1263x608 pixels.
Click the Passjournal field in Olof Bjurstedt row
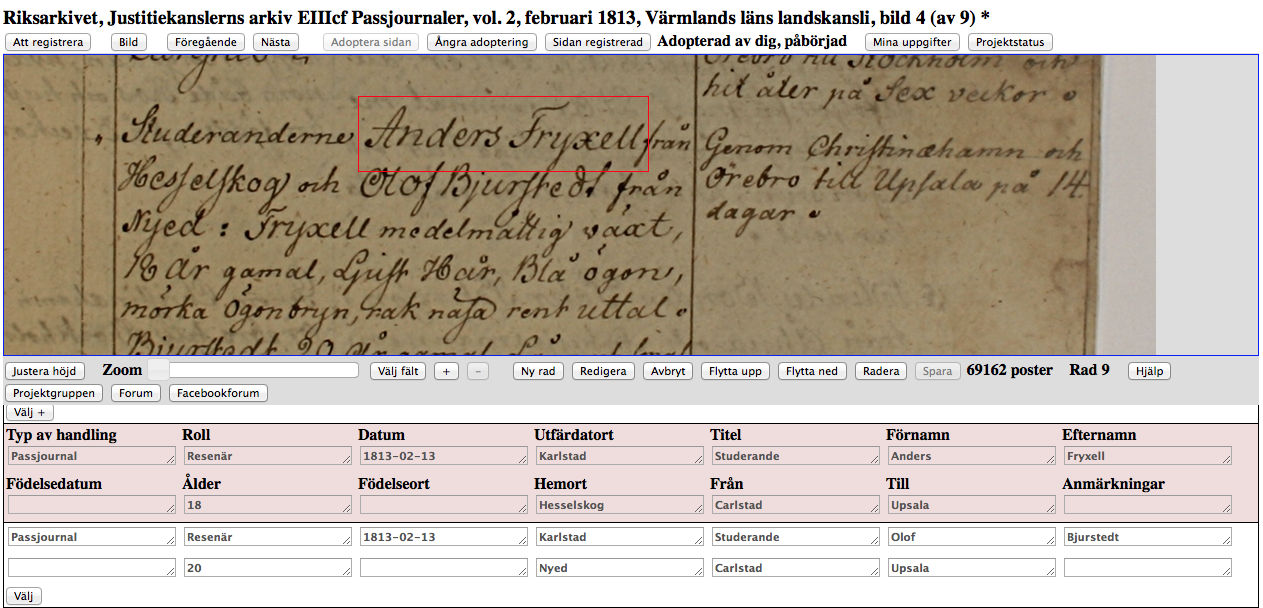point(92,537)
